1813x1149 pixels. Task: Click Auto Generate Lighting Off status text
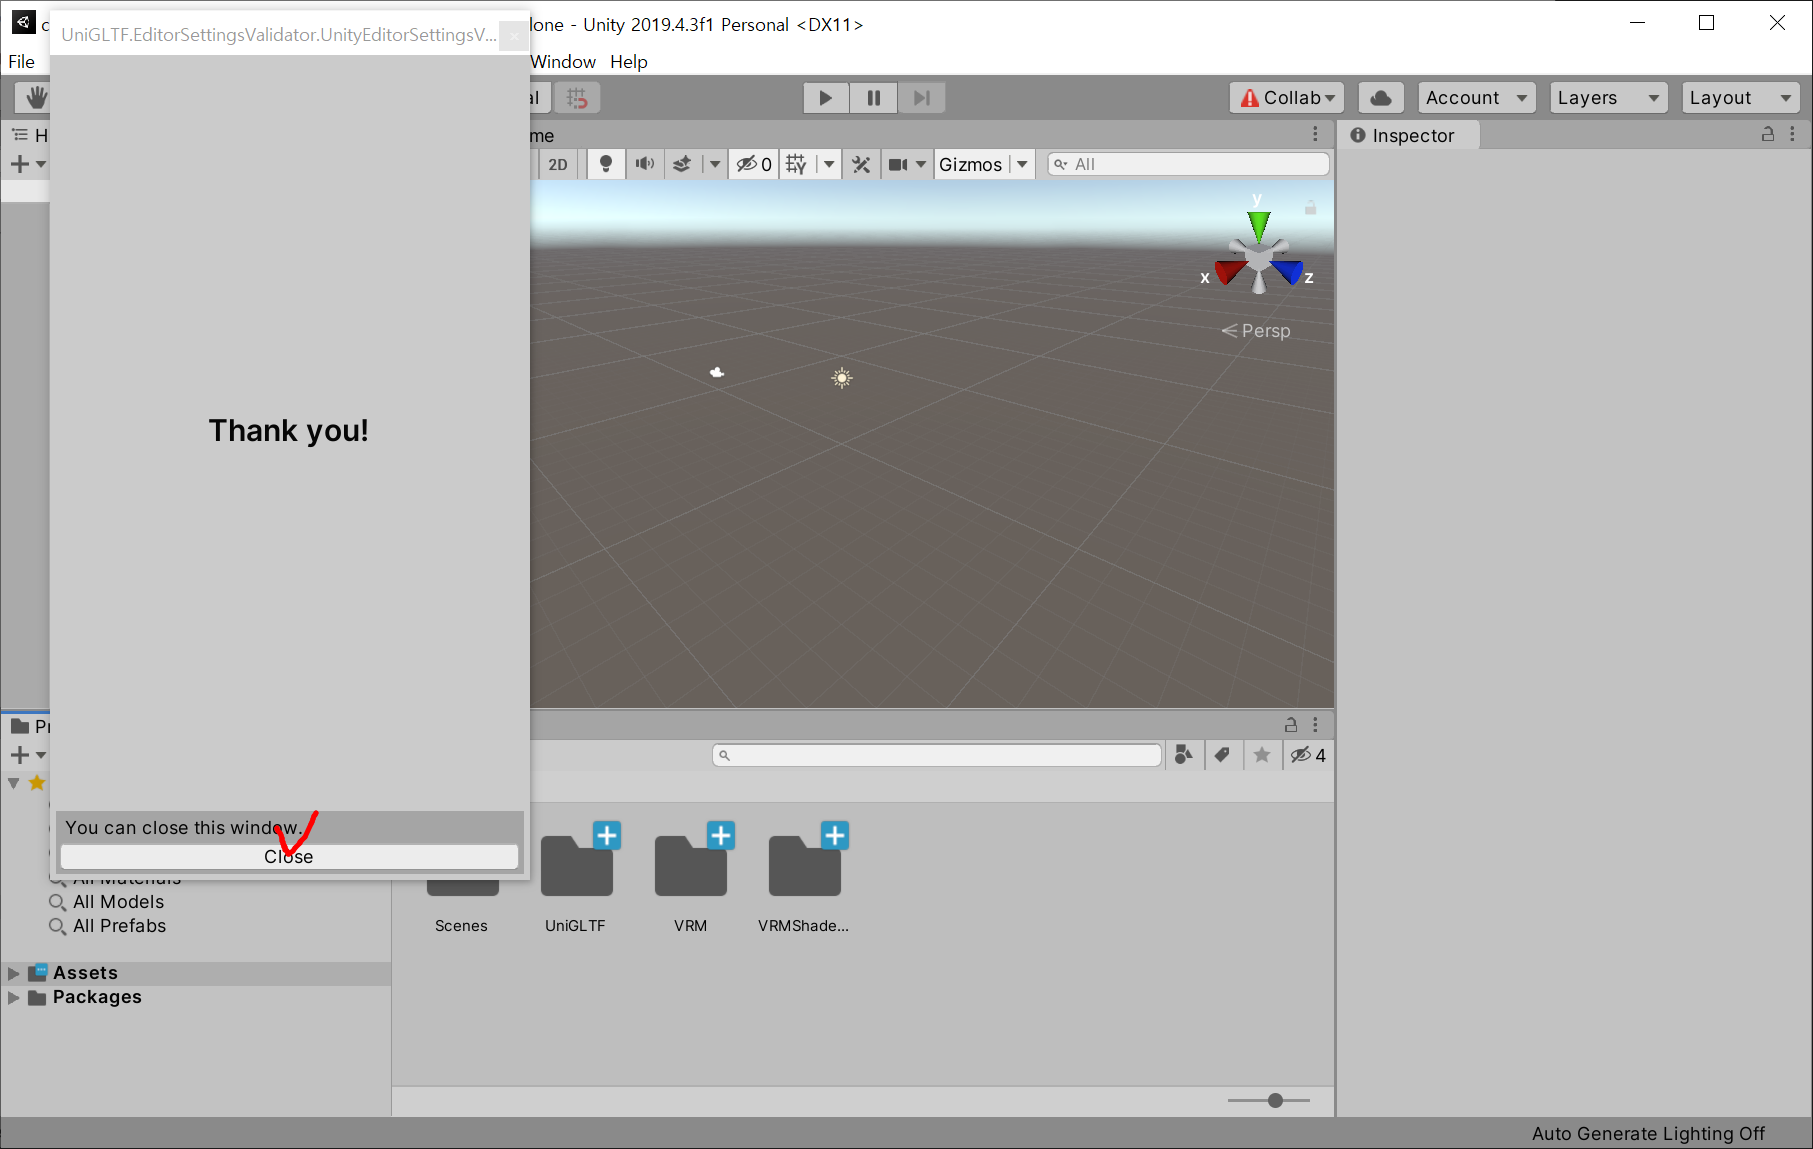(1648, 1134)
